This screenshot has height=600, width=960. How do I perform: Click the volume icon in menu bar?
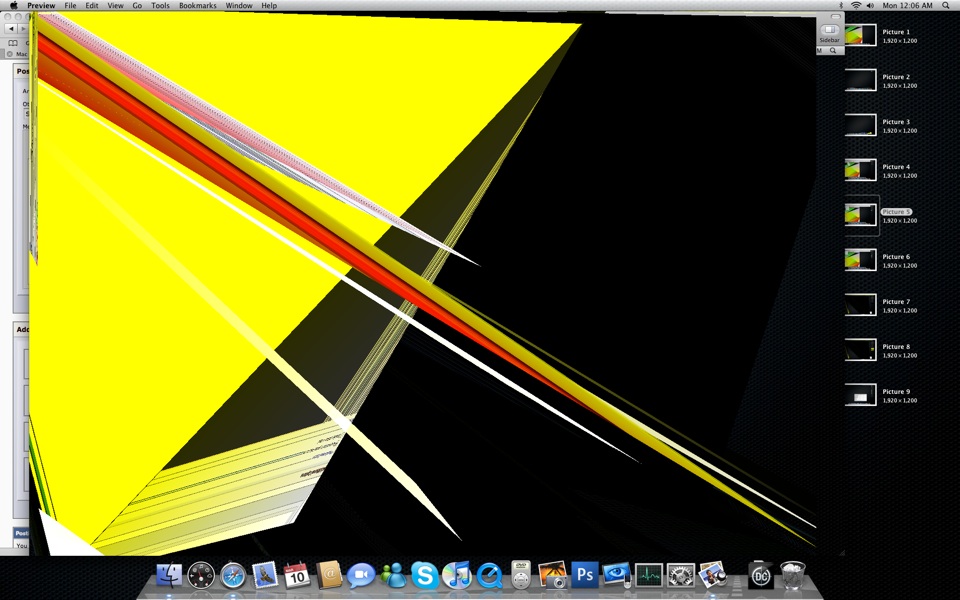point(871,5)
